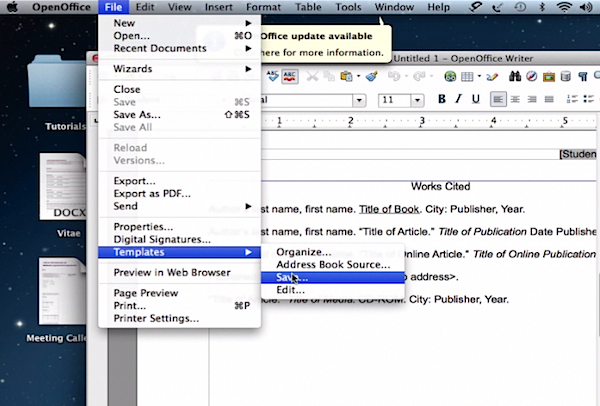Select the Templates menu item
The height and width of the screenshot is (406, 600).
[x=180, y=252]
